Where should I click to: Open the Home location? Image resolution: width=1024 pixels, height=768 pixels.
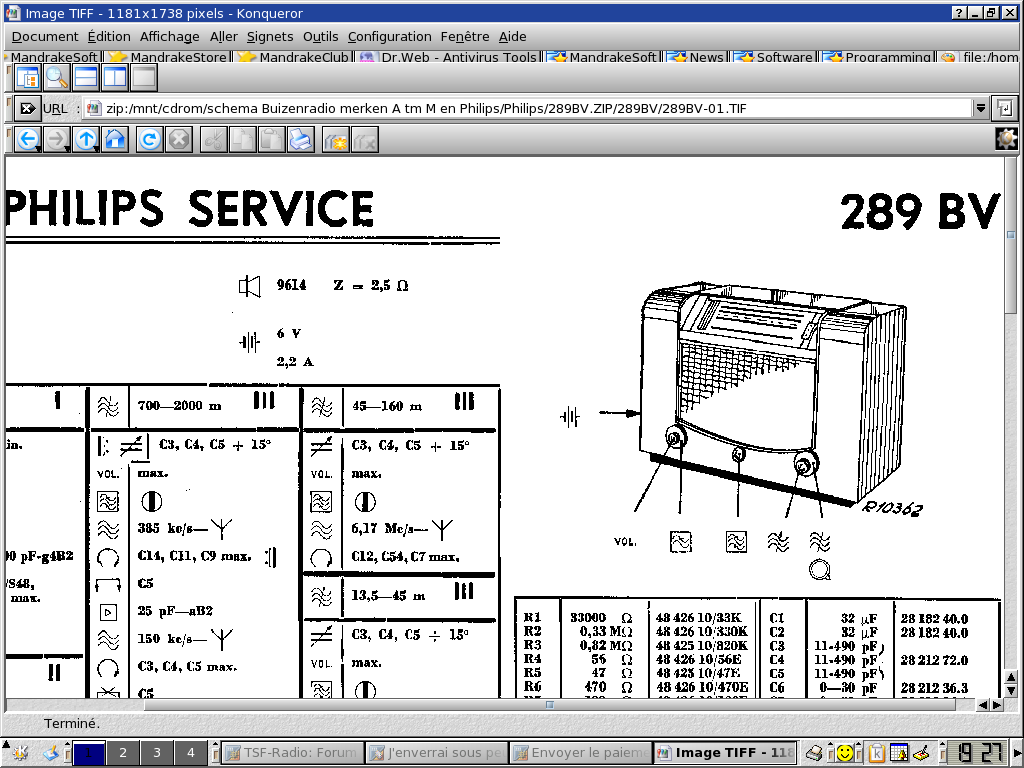[115, 139]
